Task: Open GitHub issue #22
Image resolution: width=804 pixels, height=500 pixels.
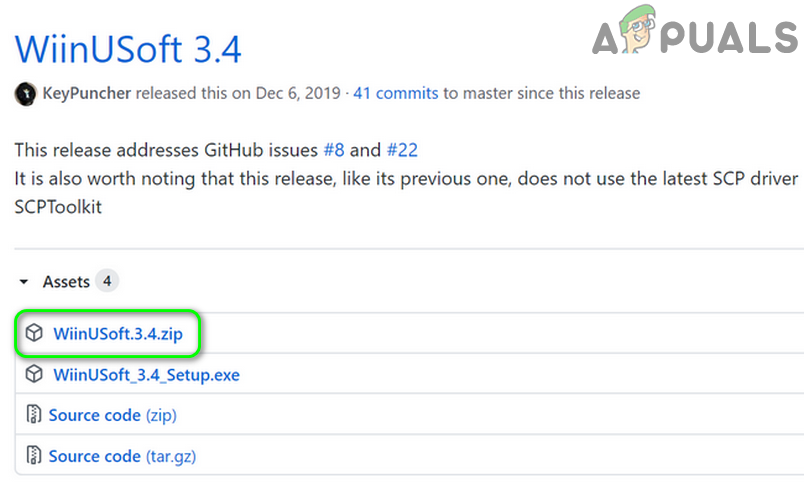Action: click(401, 151)
